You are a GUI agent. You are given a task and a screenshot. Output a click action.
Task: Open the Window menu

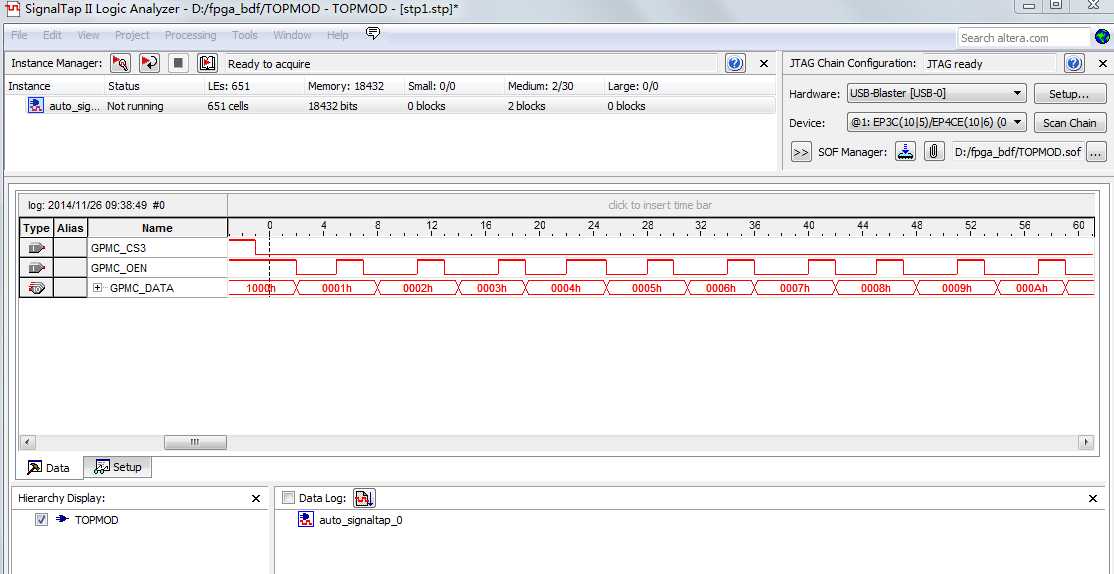pos(292,35)
